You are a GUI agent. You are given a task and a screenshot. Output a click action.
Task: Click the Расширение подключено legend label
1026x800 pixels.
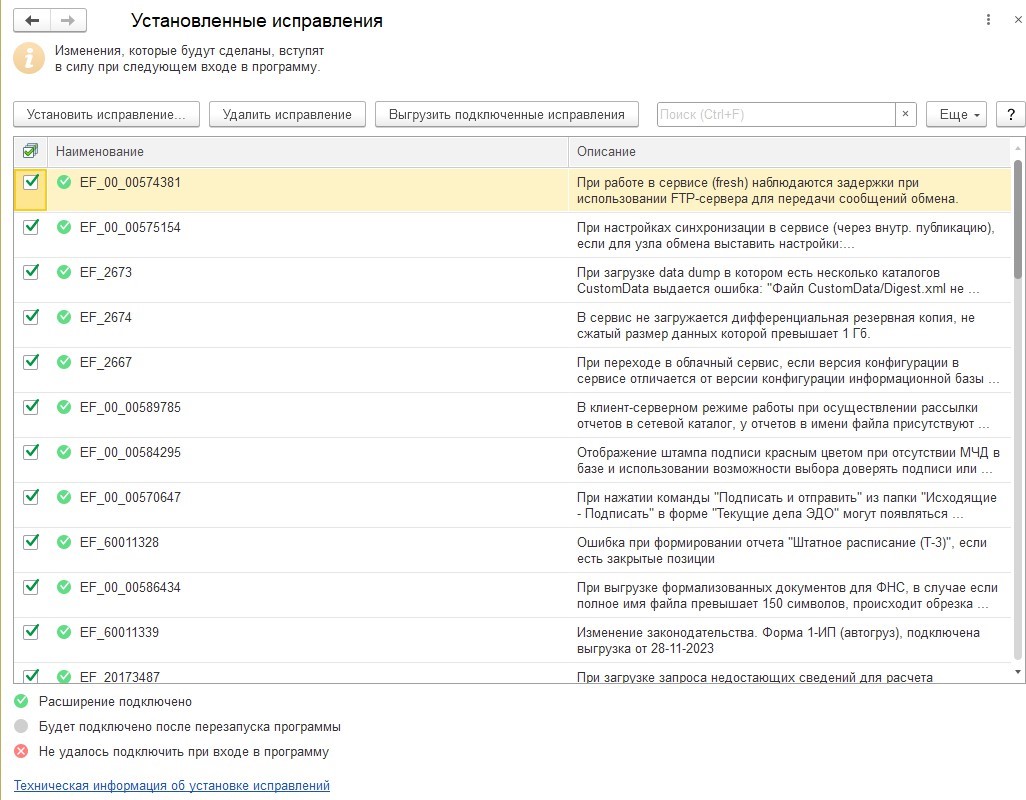115,702
